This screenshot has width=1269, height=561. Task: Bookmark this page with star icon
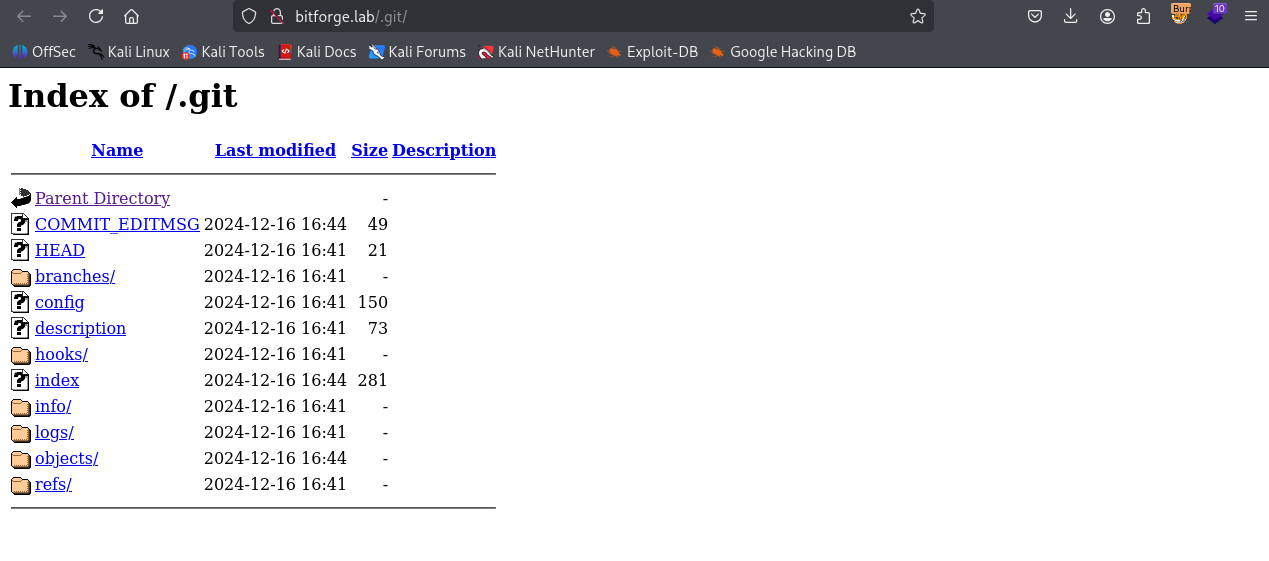click(x=917, y=16)
